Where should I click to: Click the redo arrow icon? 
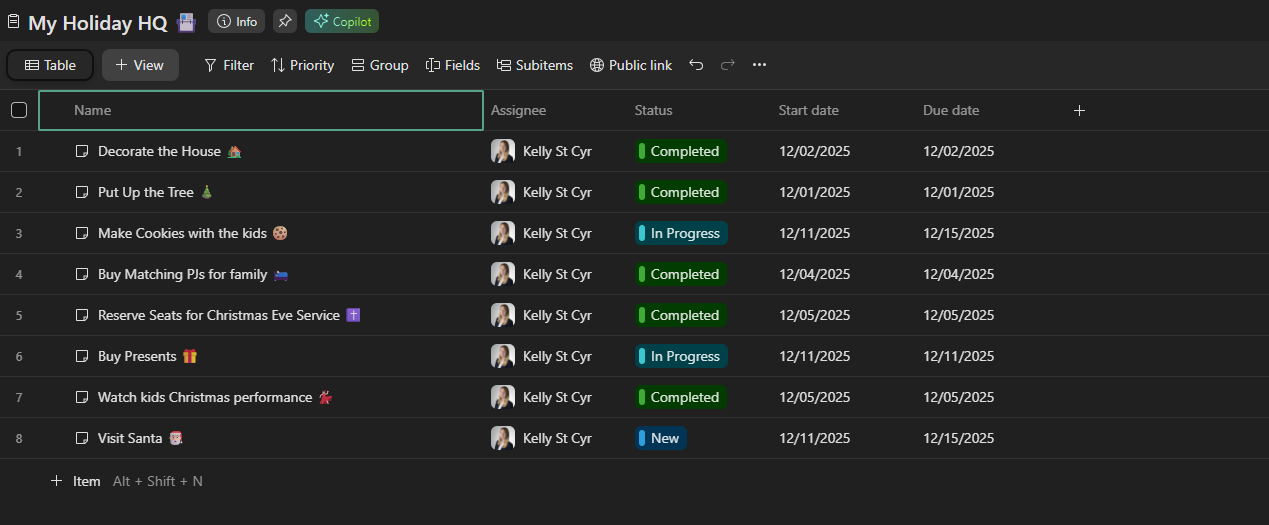[x=728, y=65]
